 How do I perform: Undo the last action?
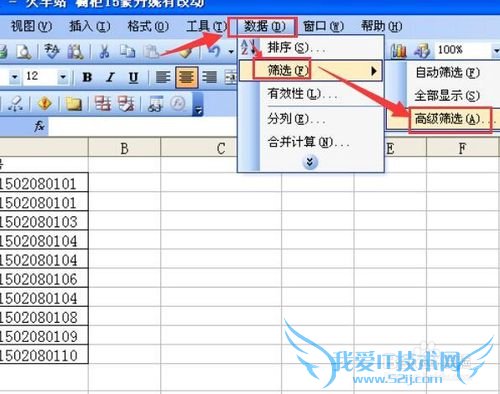pos(214,52)
